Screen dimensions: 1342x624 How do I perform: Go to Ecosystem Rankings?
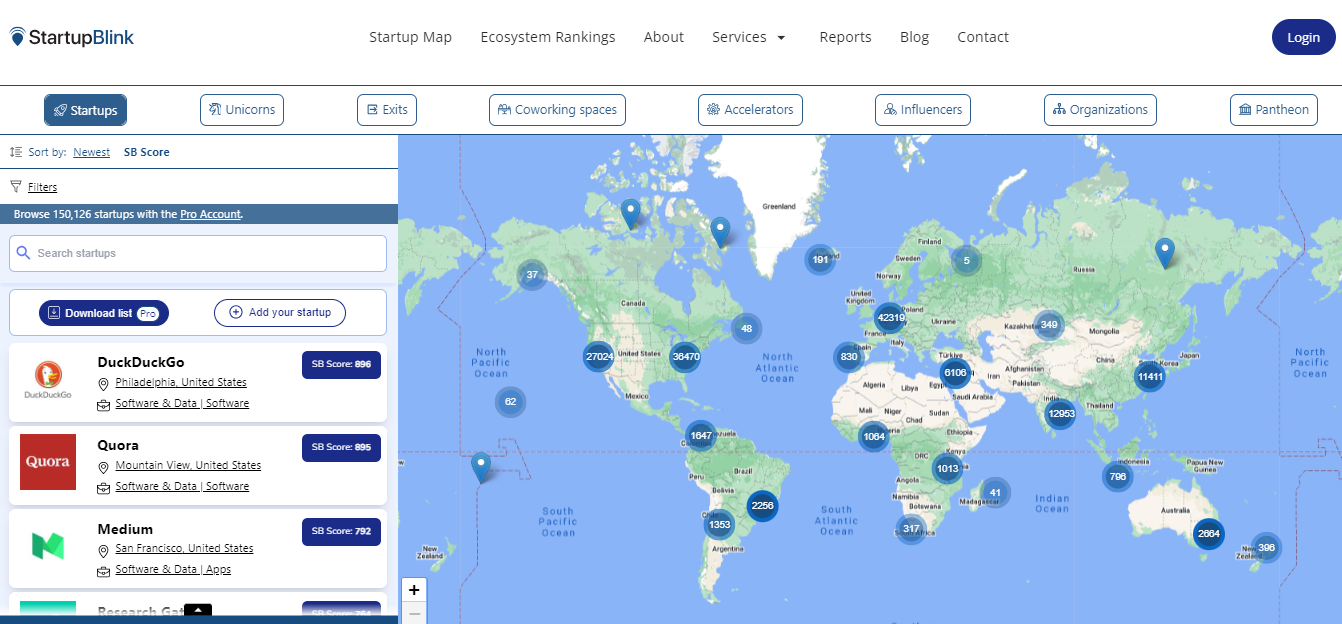coord(548,37)
